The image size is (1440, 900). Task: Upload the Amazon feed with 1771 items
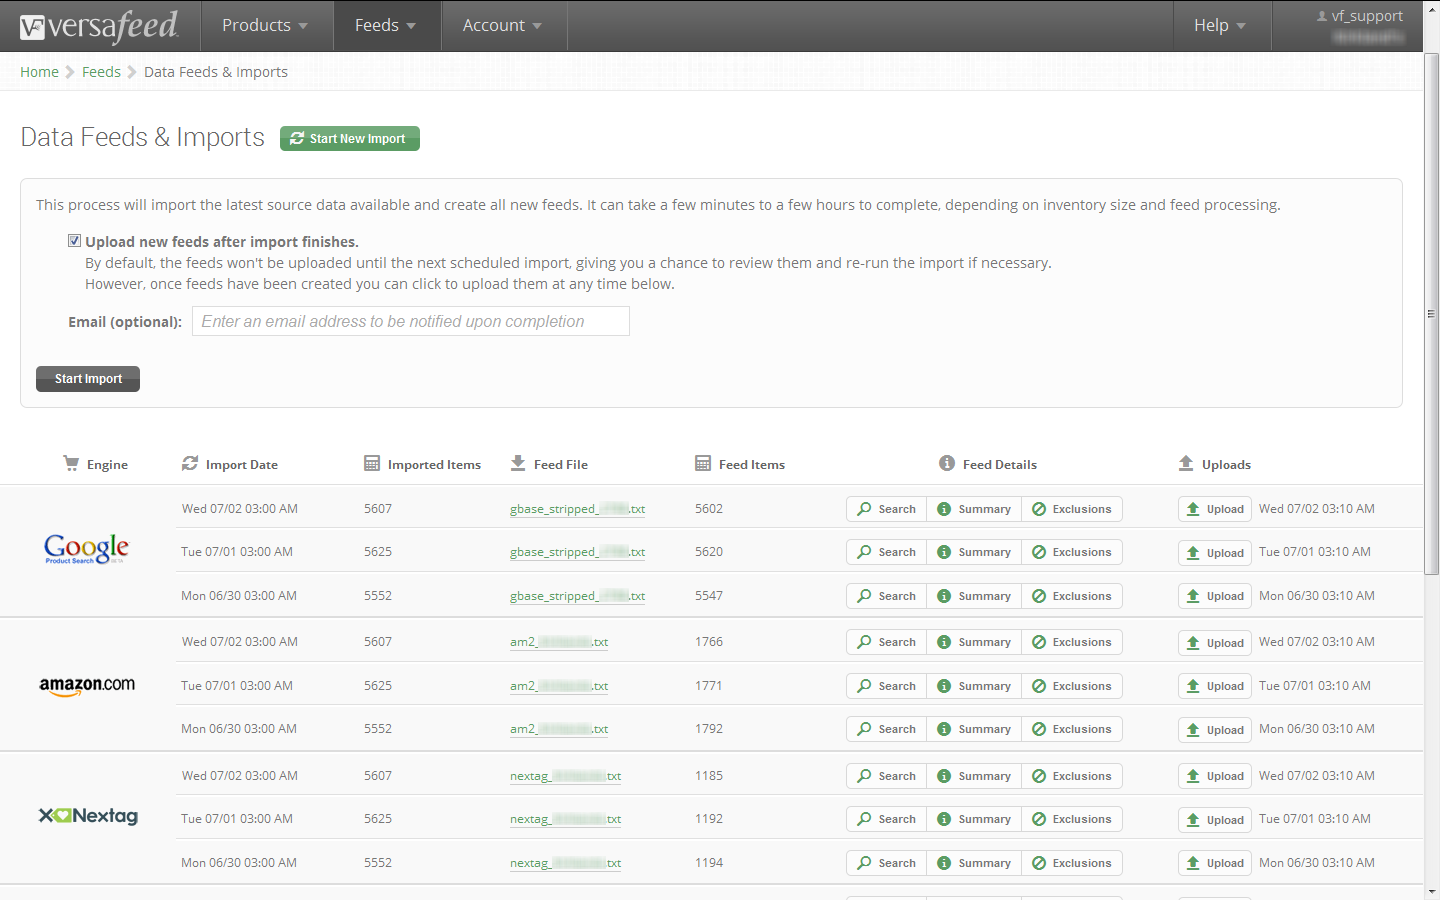coord(1215,686)
